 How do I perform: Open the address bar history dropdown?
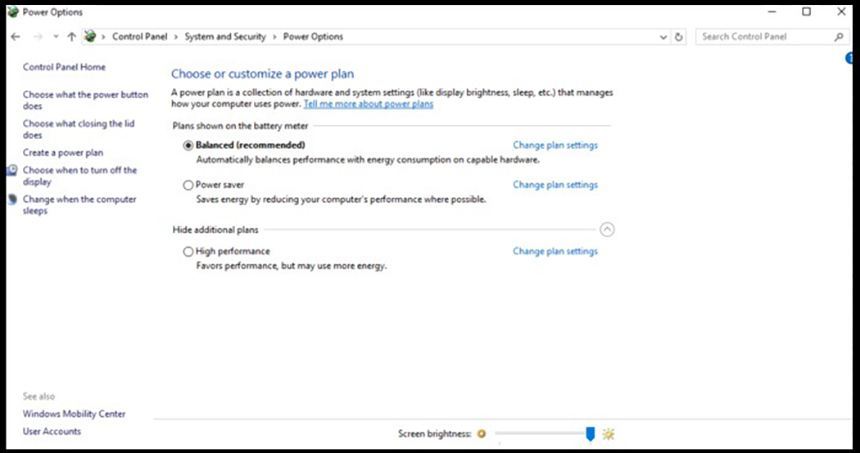point(664,37)
